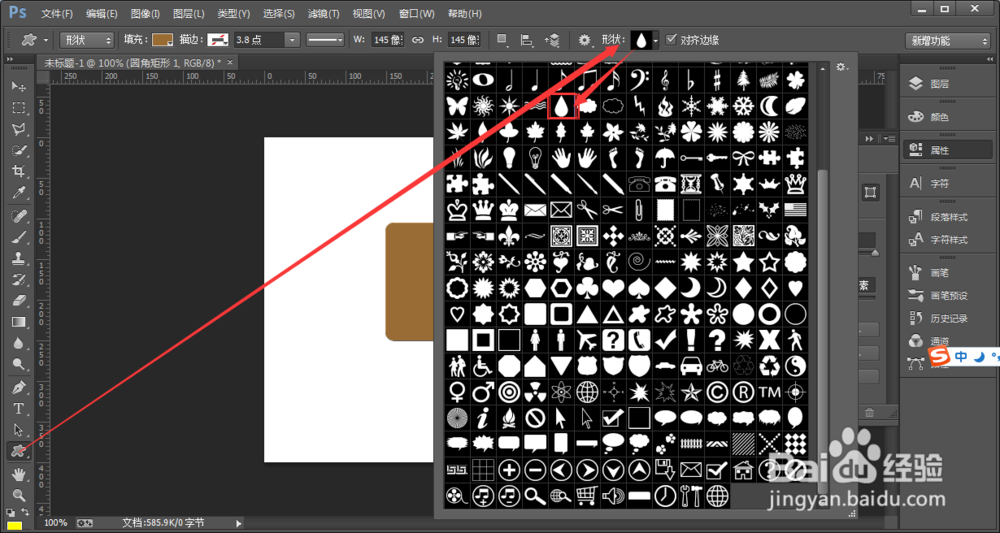Select the Brush tool

[19, 237]
